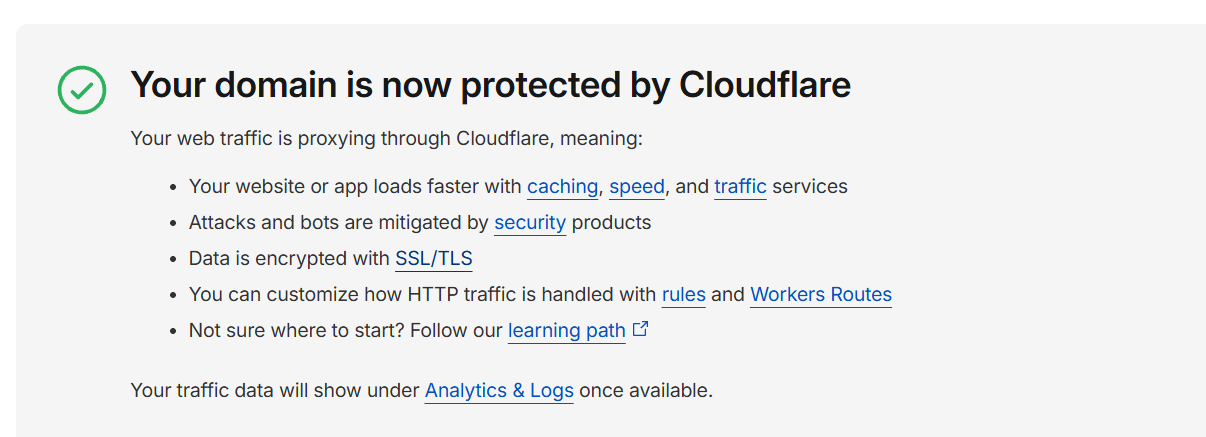
Task: Open the caching link
Action: click(x=563, y=186)
